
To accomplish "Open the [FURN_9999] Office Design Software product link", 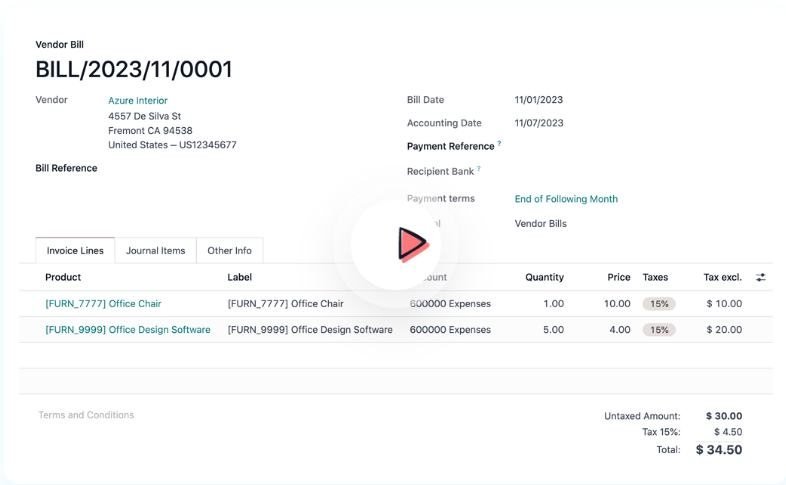I will tap(128, 330).
